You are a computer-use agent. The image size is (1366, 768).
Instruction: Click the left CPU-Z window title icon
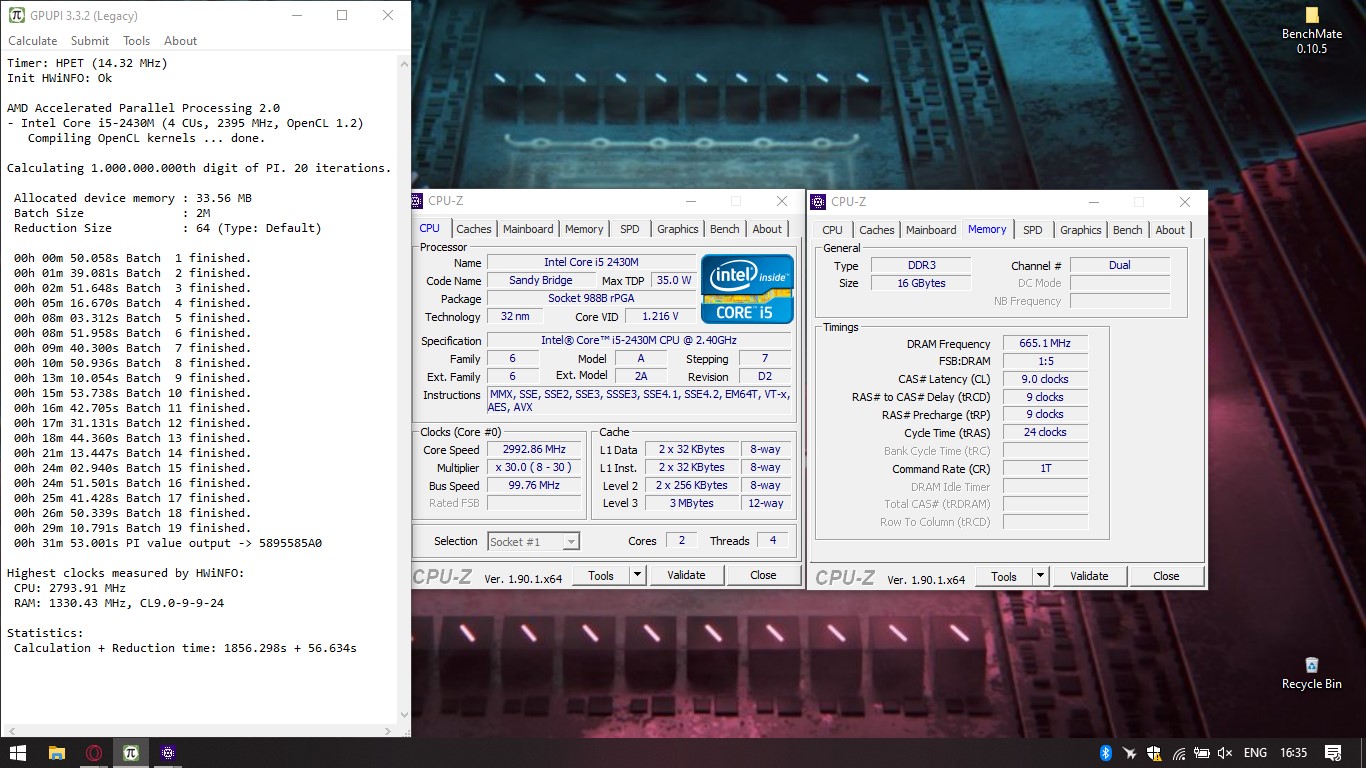[417, 201]
